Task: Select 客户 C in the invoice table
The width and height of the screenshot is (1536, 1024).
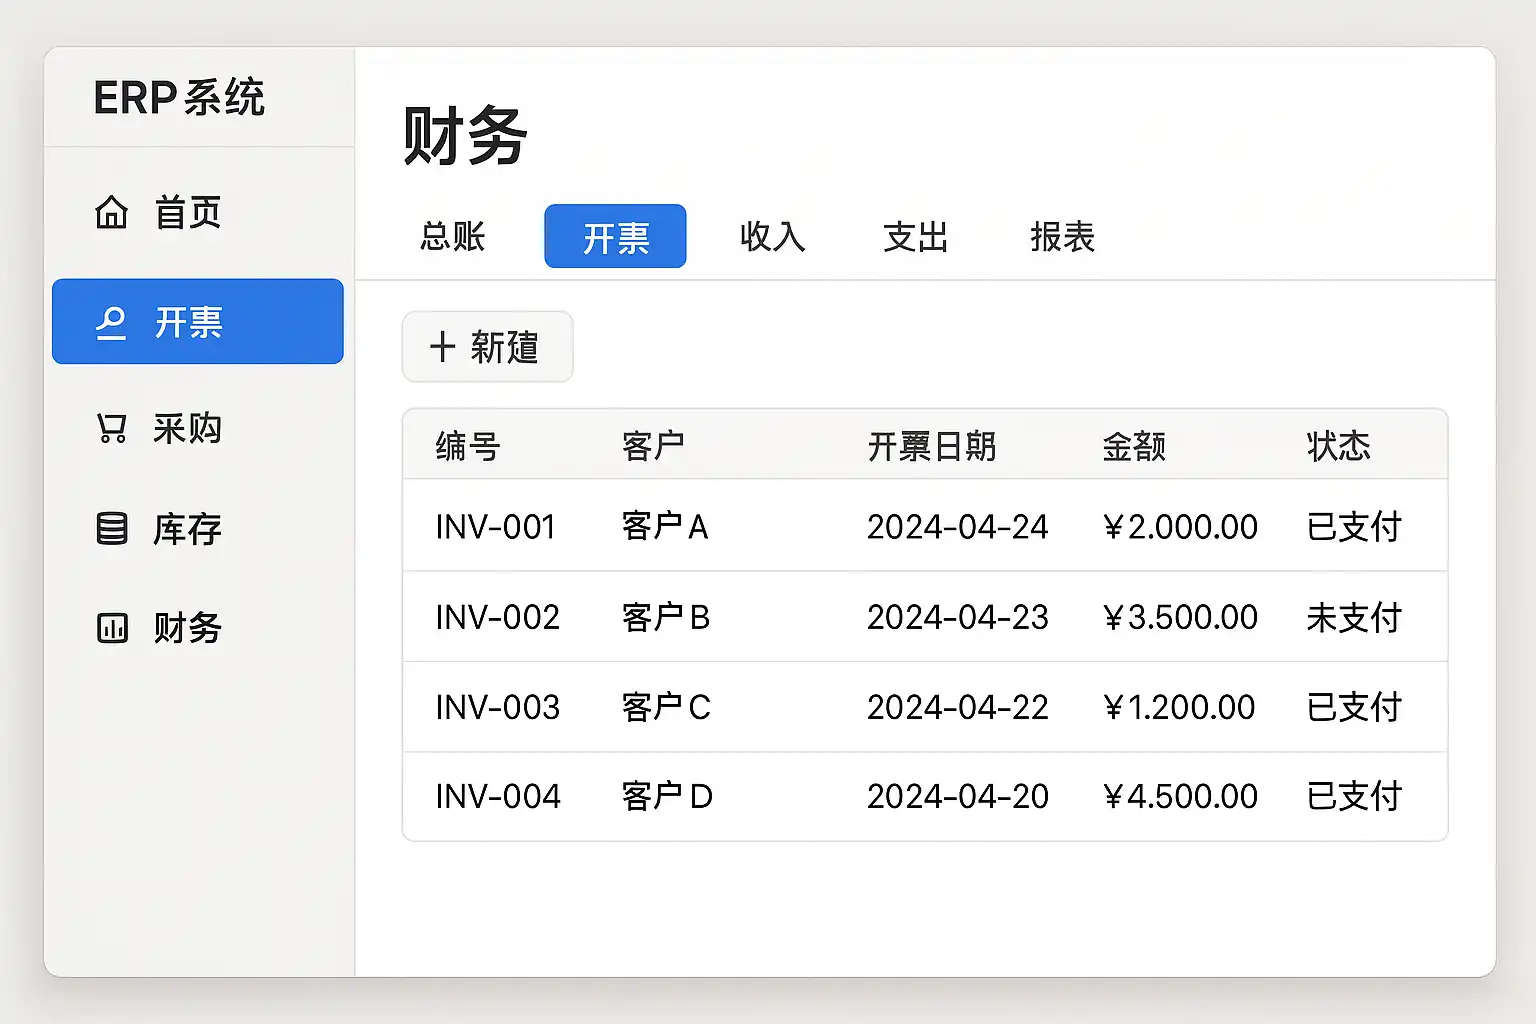Action: [x=665, y=707]
